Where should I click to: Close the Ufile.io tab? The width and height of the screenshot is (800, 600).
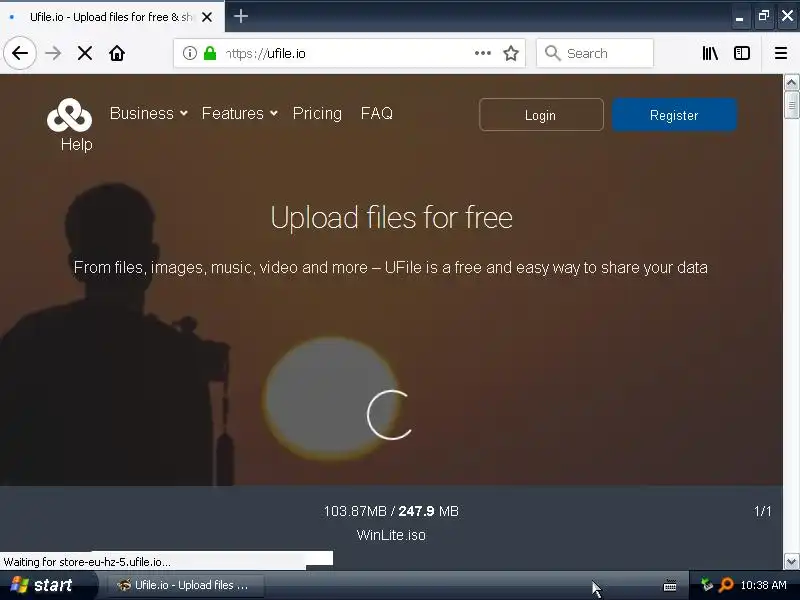(x=207, y=17)
